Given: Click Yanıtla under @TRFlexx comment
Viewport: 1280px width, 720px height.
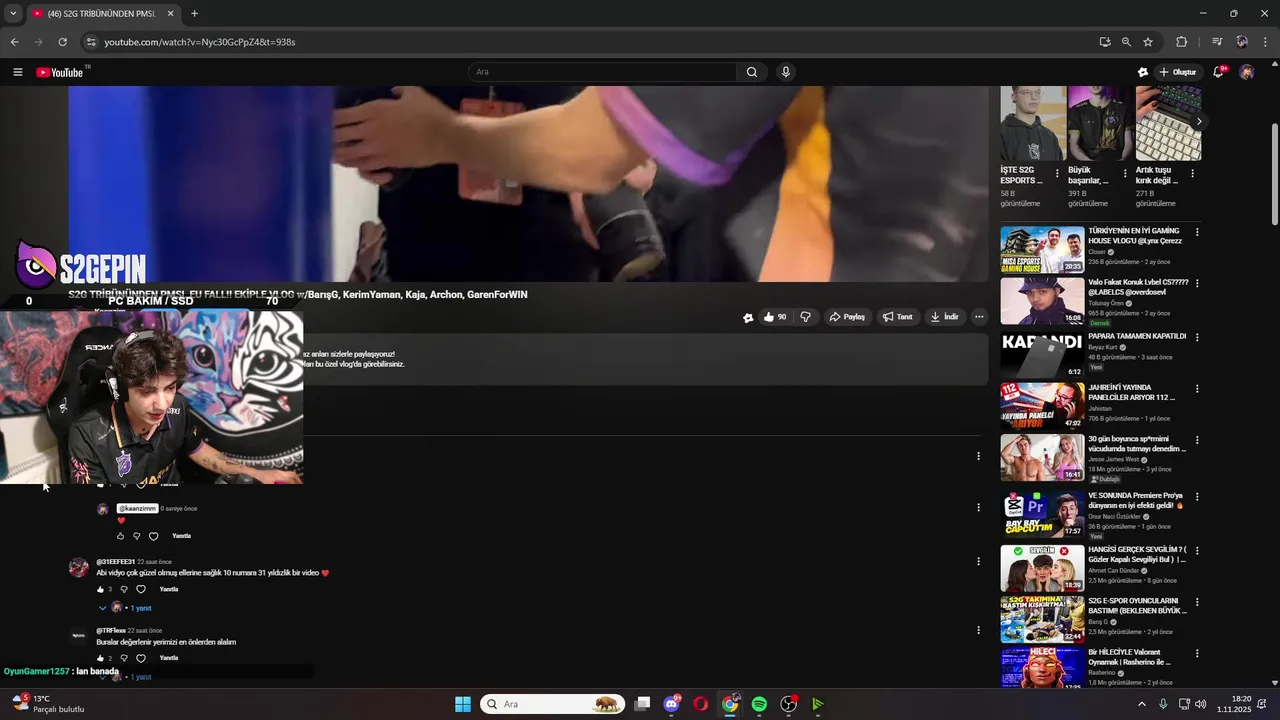Looking at the screenshot, I should (169, 658).
